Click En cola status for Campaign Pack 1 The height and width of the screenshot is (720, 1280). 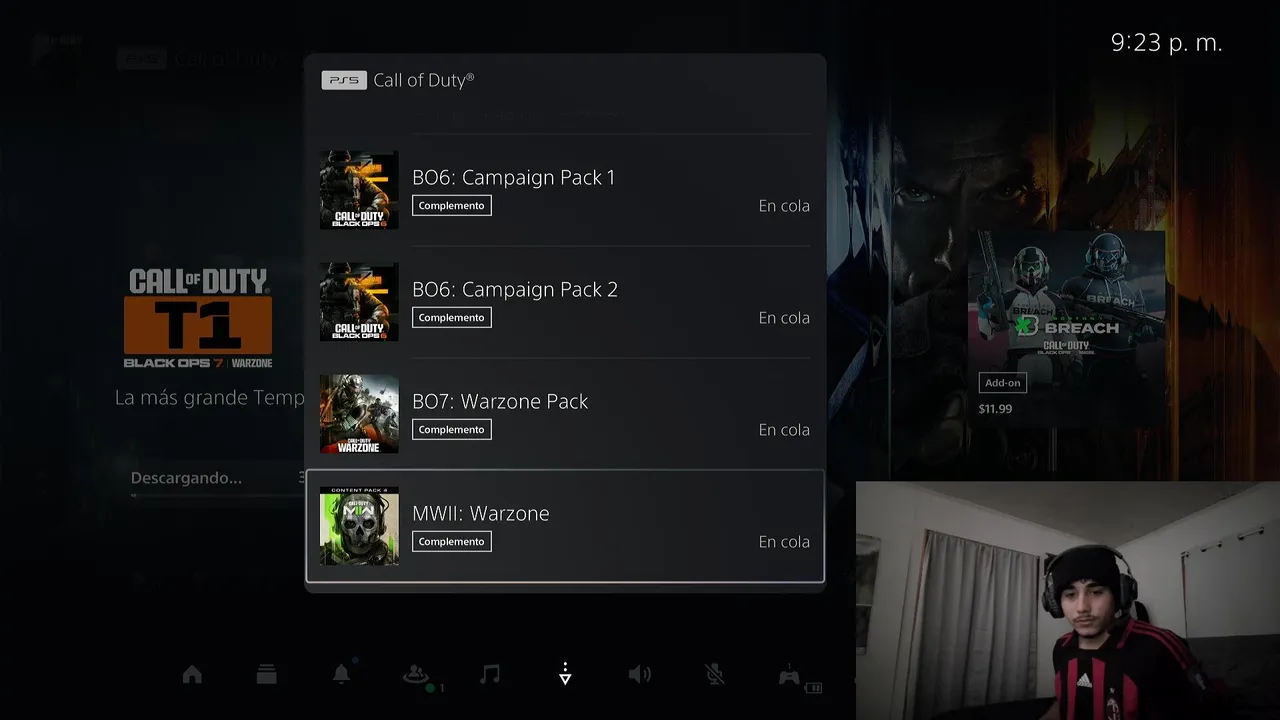(x=784, y=206)
